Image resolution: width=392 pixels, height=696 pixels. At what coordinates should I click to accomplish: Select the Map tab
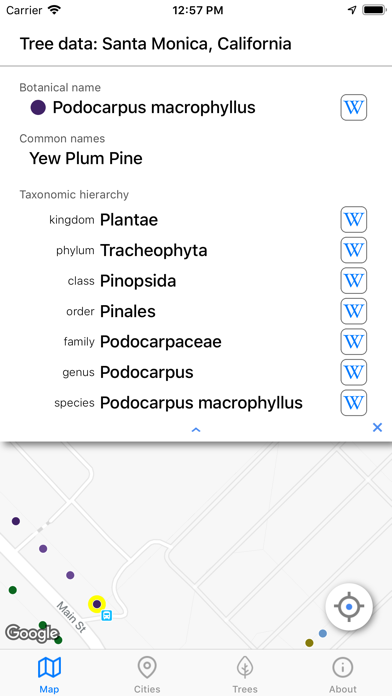coord(49,675)
